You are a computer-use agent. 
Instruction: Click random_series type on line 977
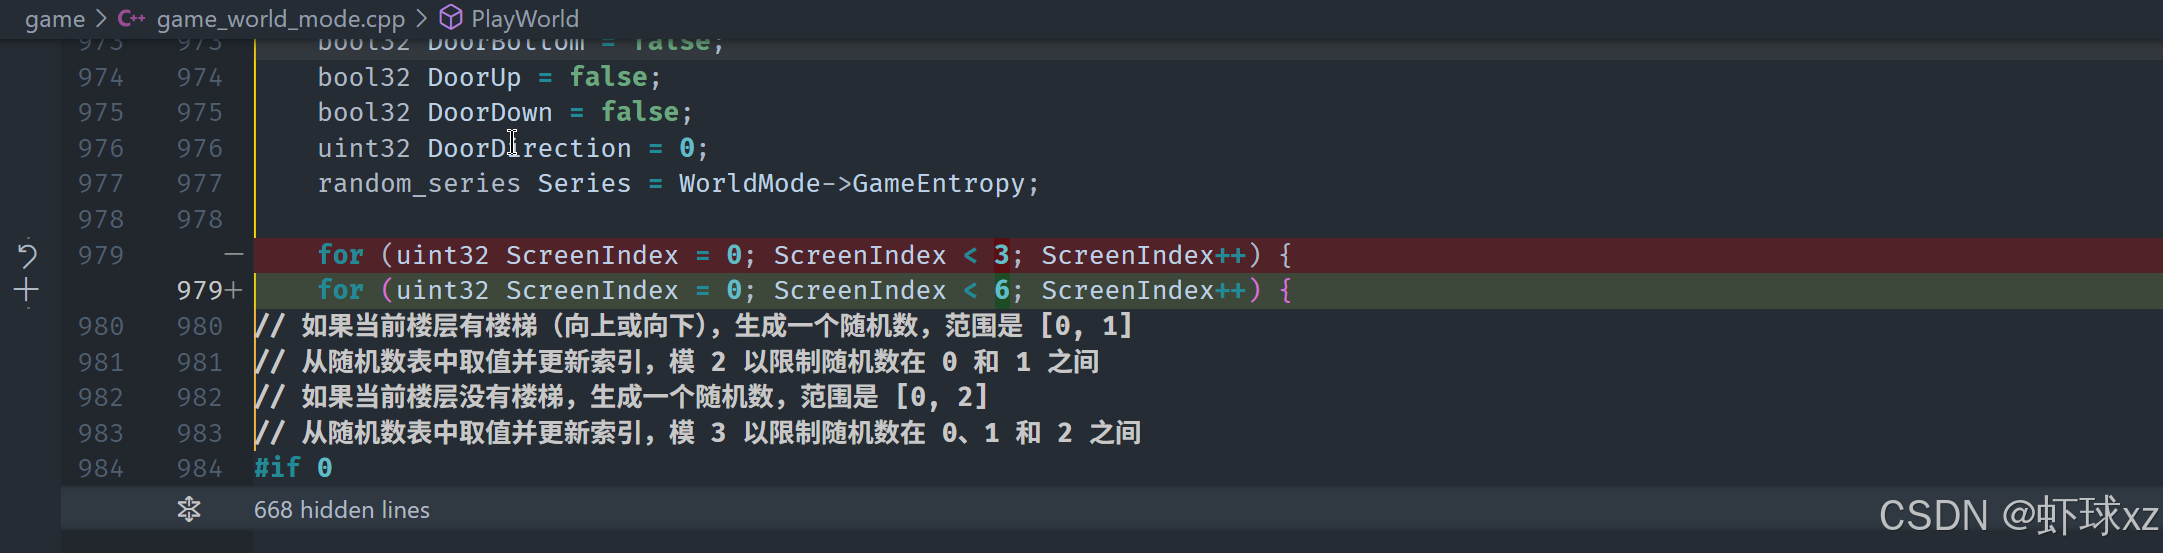419,184
